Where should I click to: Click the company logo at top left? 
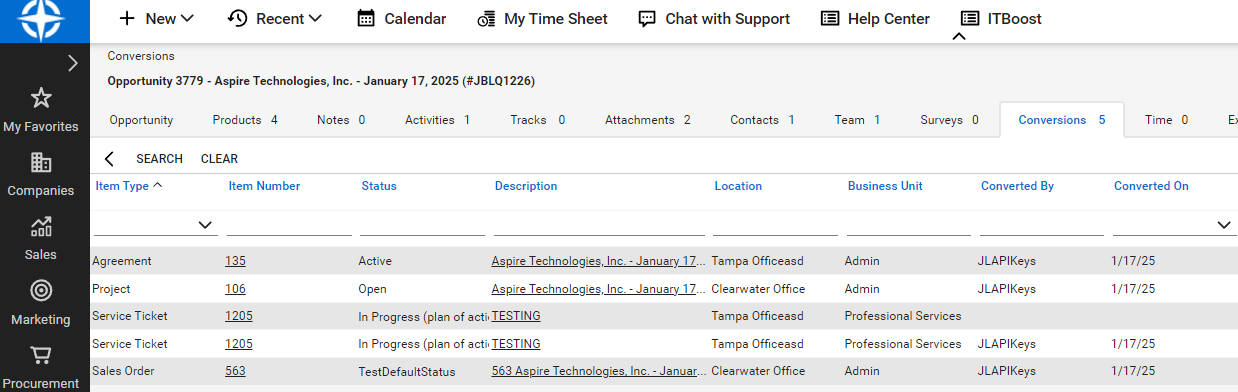(44, 21)
